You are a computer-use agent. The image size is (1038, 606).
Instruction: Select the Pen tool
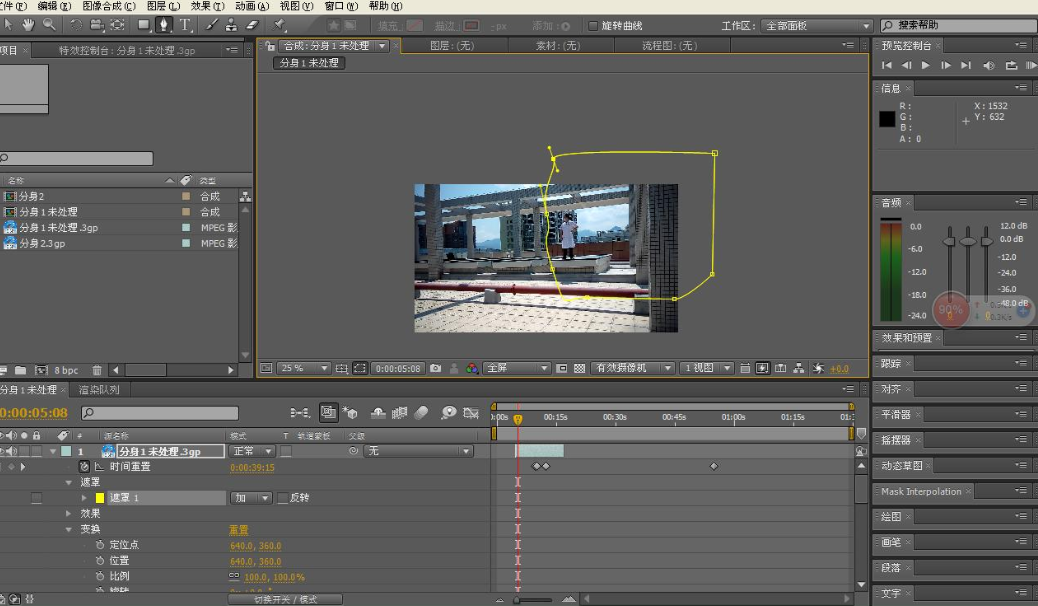pyautogui.click(x=165, y=25)
